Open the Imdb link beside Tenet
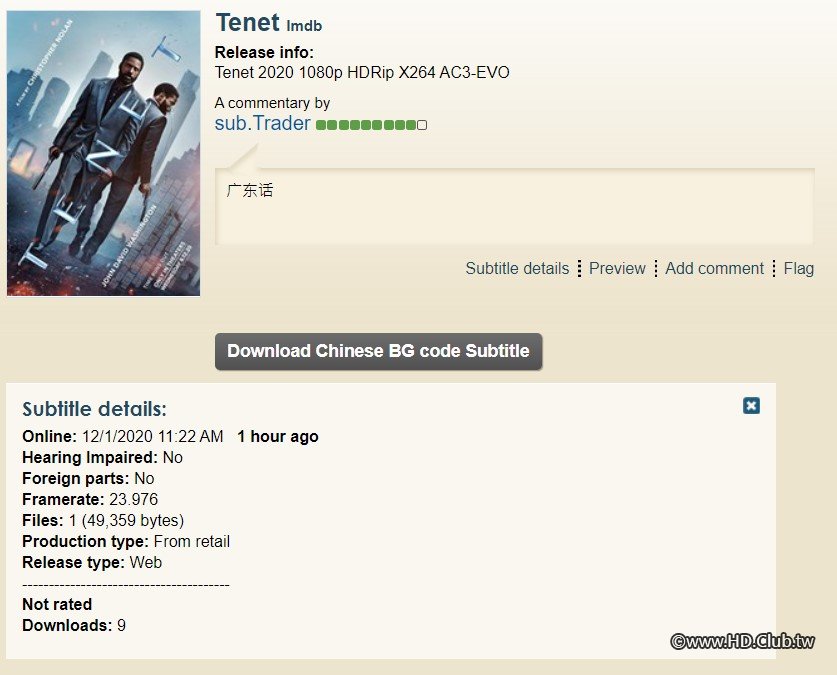837x675 pixels. point(305,26)
